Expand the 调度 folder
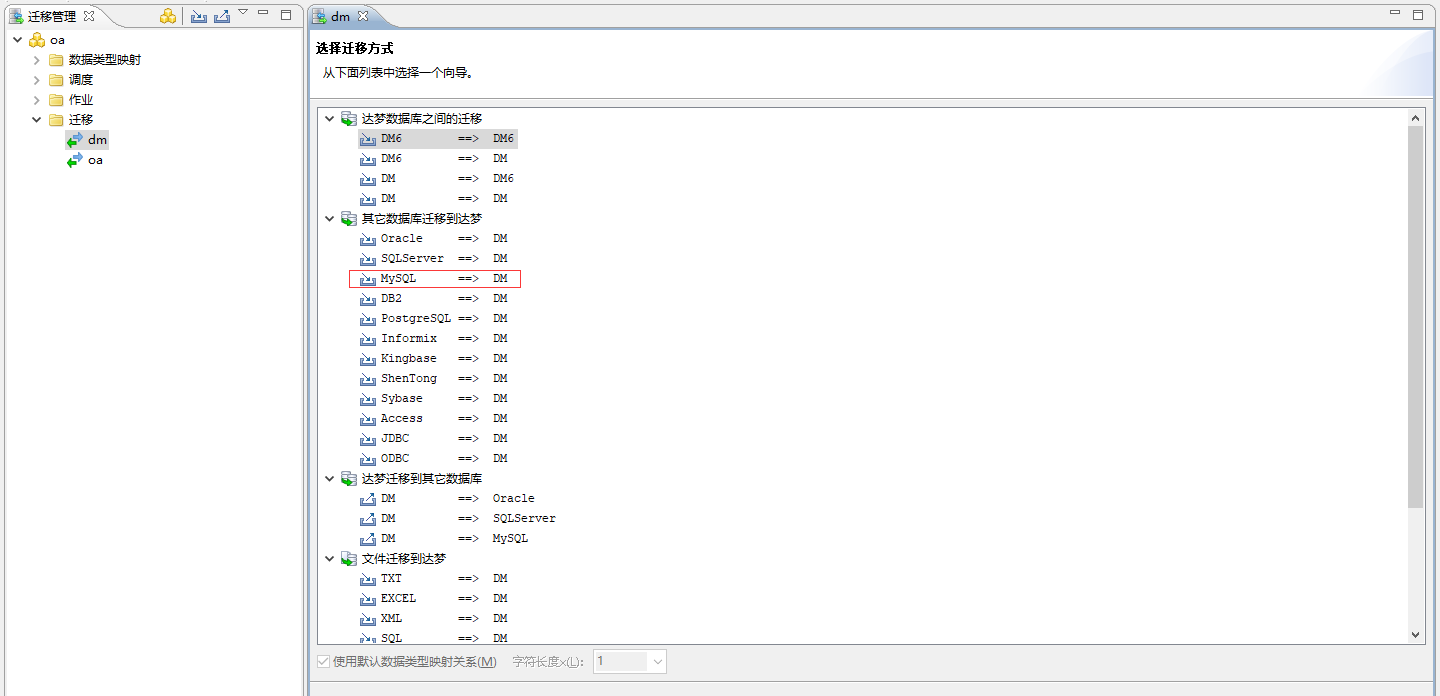The image size is (1440, 696). pyautogui.click(x=37, y=80)
